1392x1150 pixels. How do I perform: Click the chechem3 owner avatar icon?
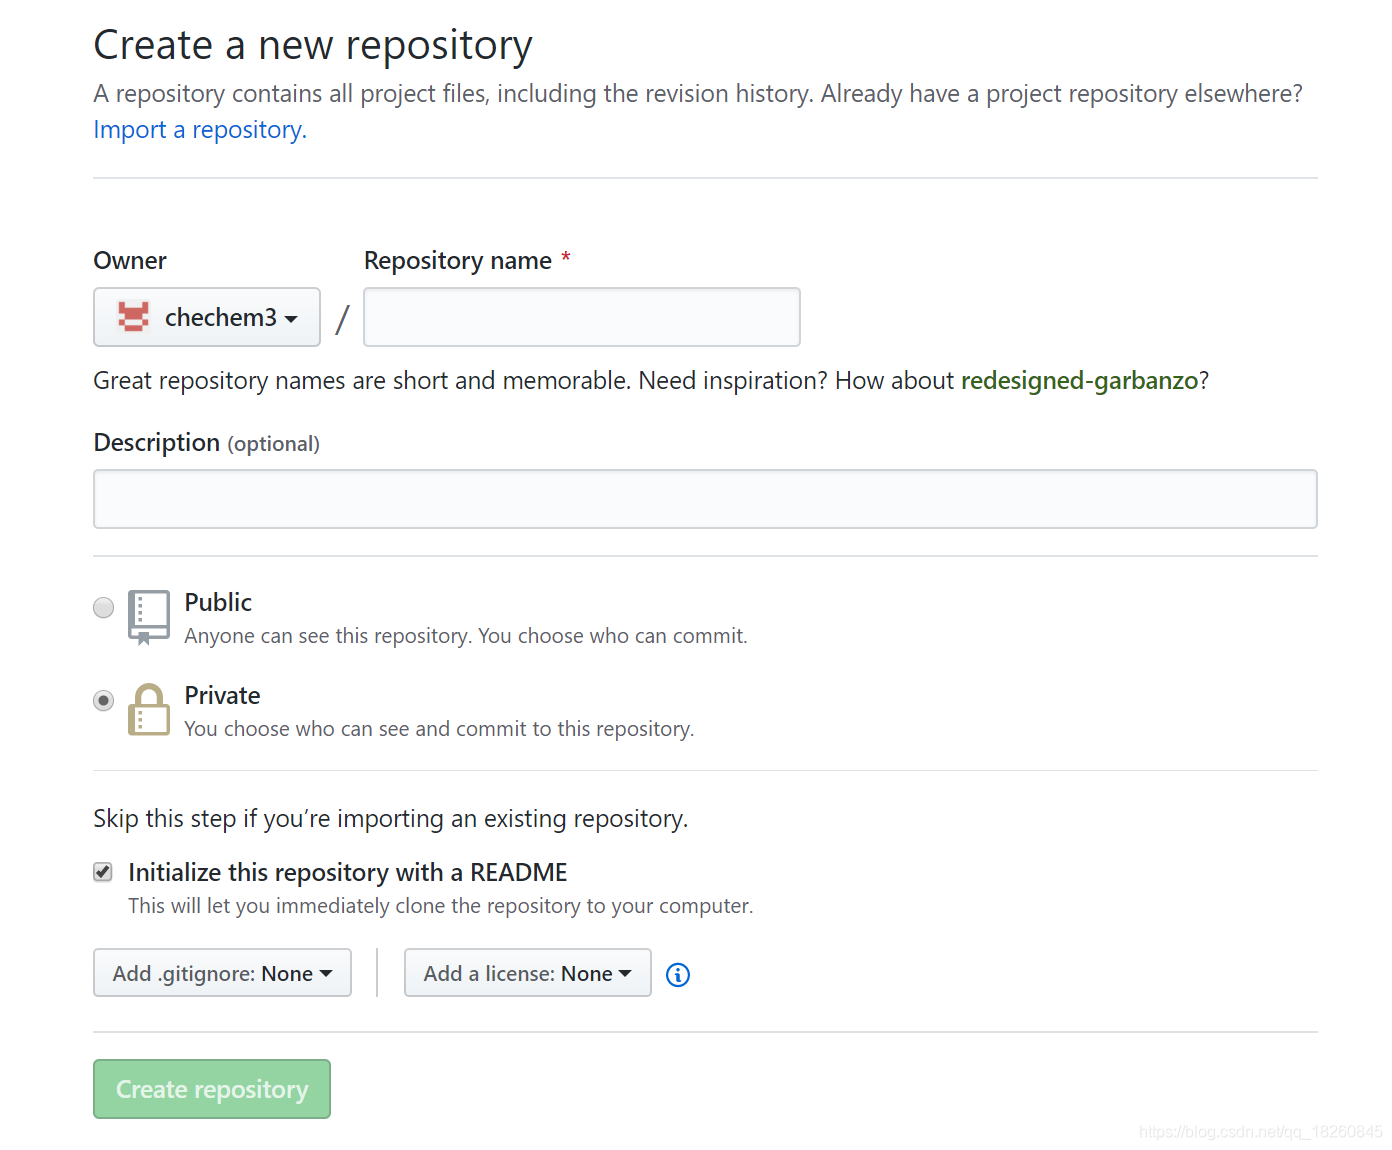coord(133,317)
